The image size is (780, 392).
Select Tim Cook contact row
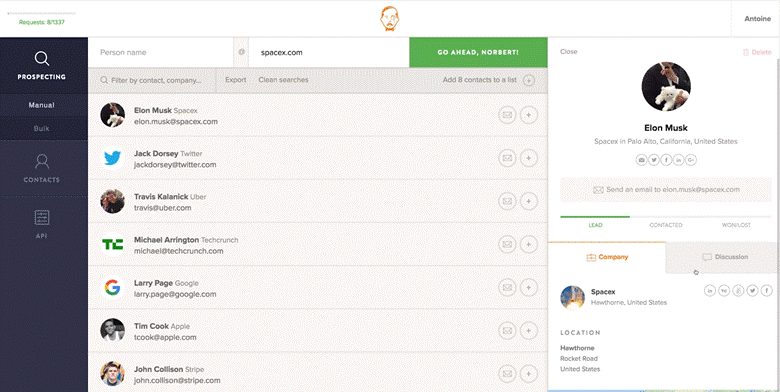(318, 331)
